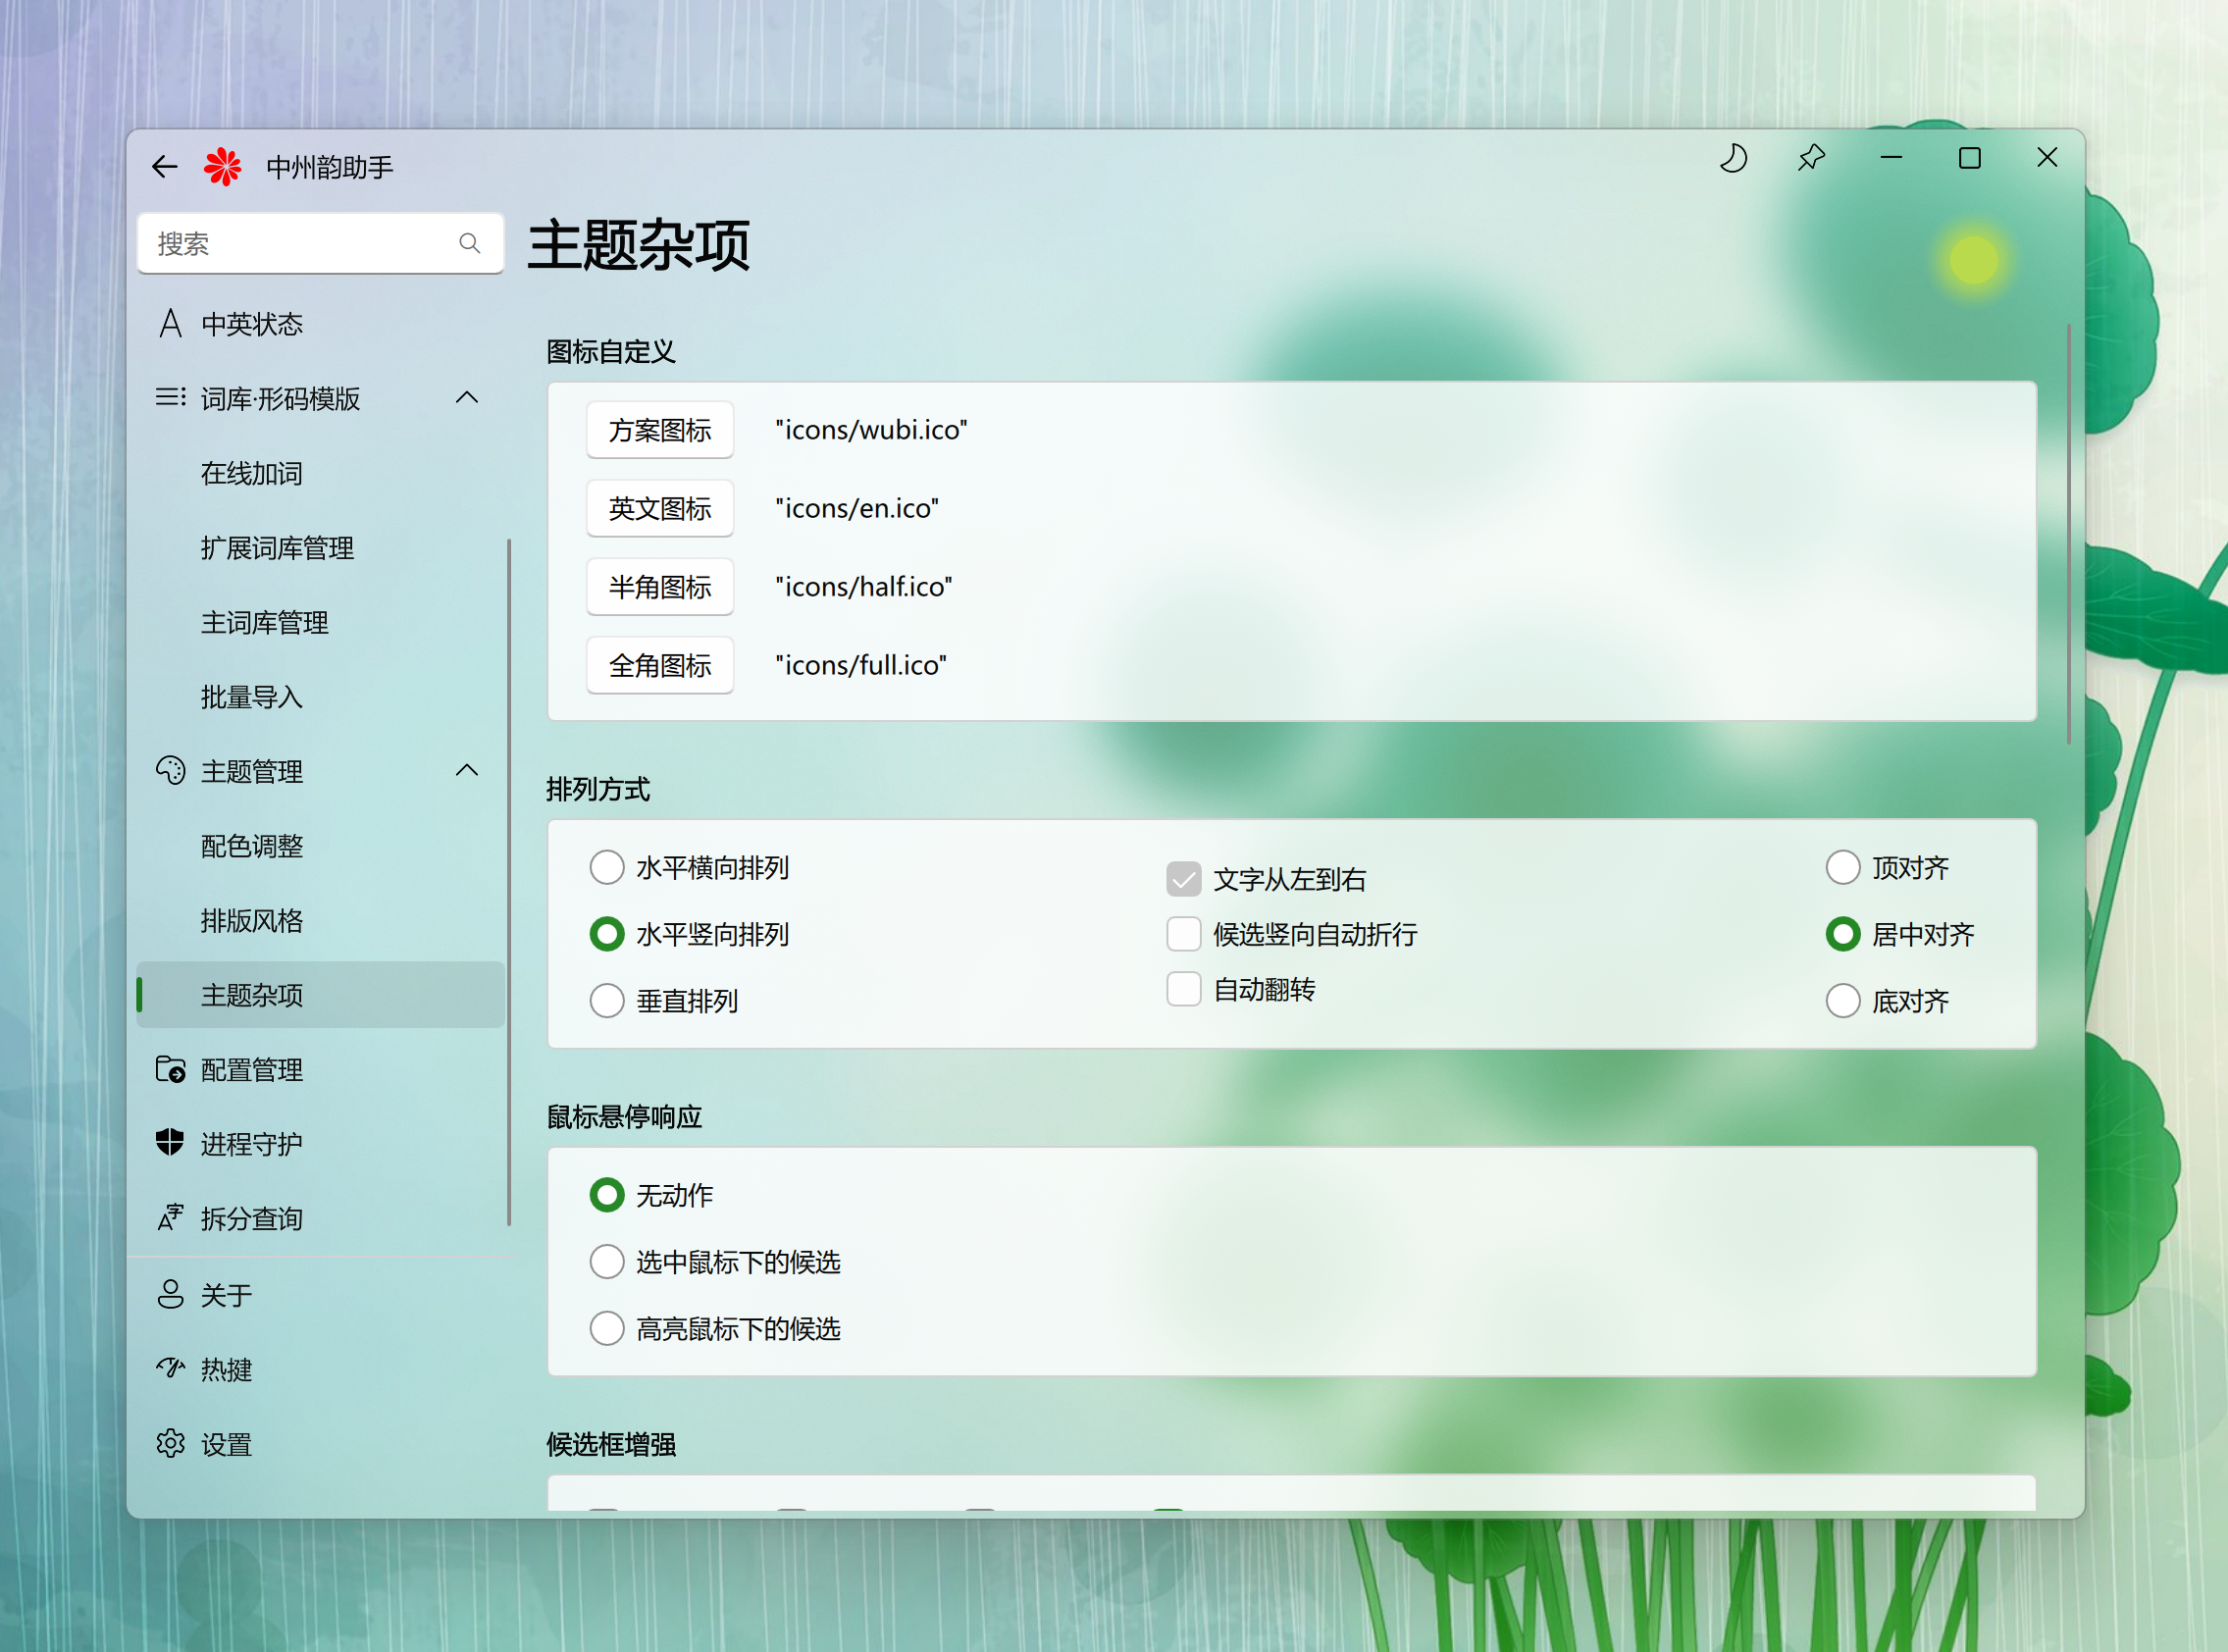The height and width of the screenshot is (1652, 2228).
Task: Click the 全角图标 button
Action: (659, 665)
